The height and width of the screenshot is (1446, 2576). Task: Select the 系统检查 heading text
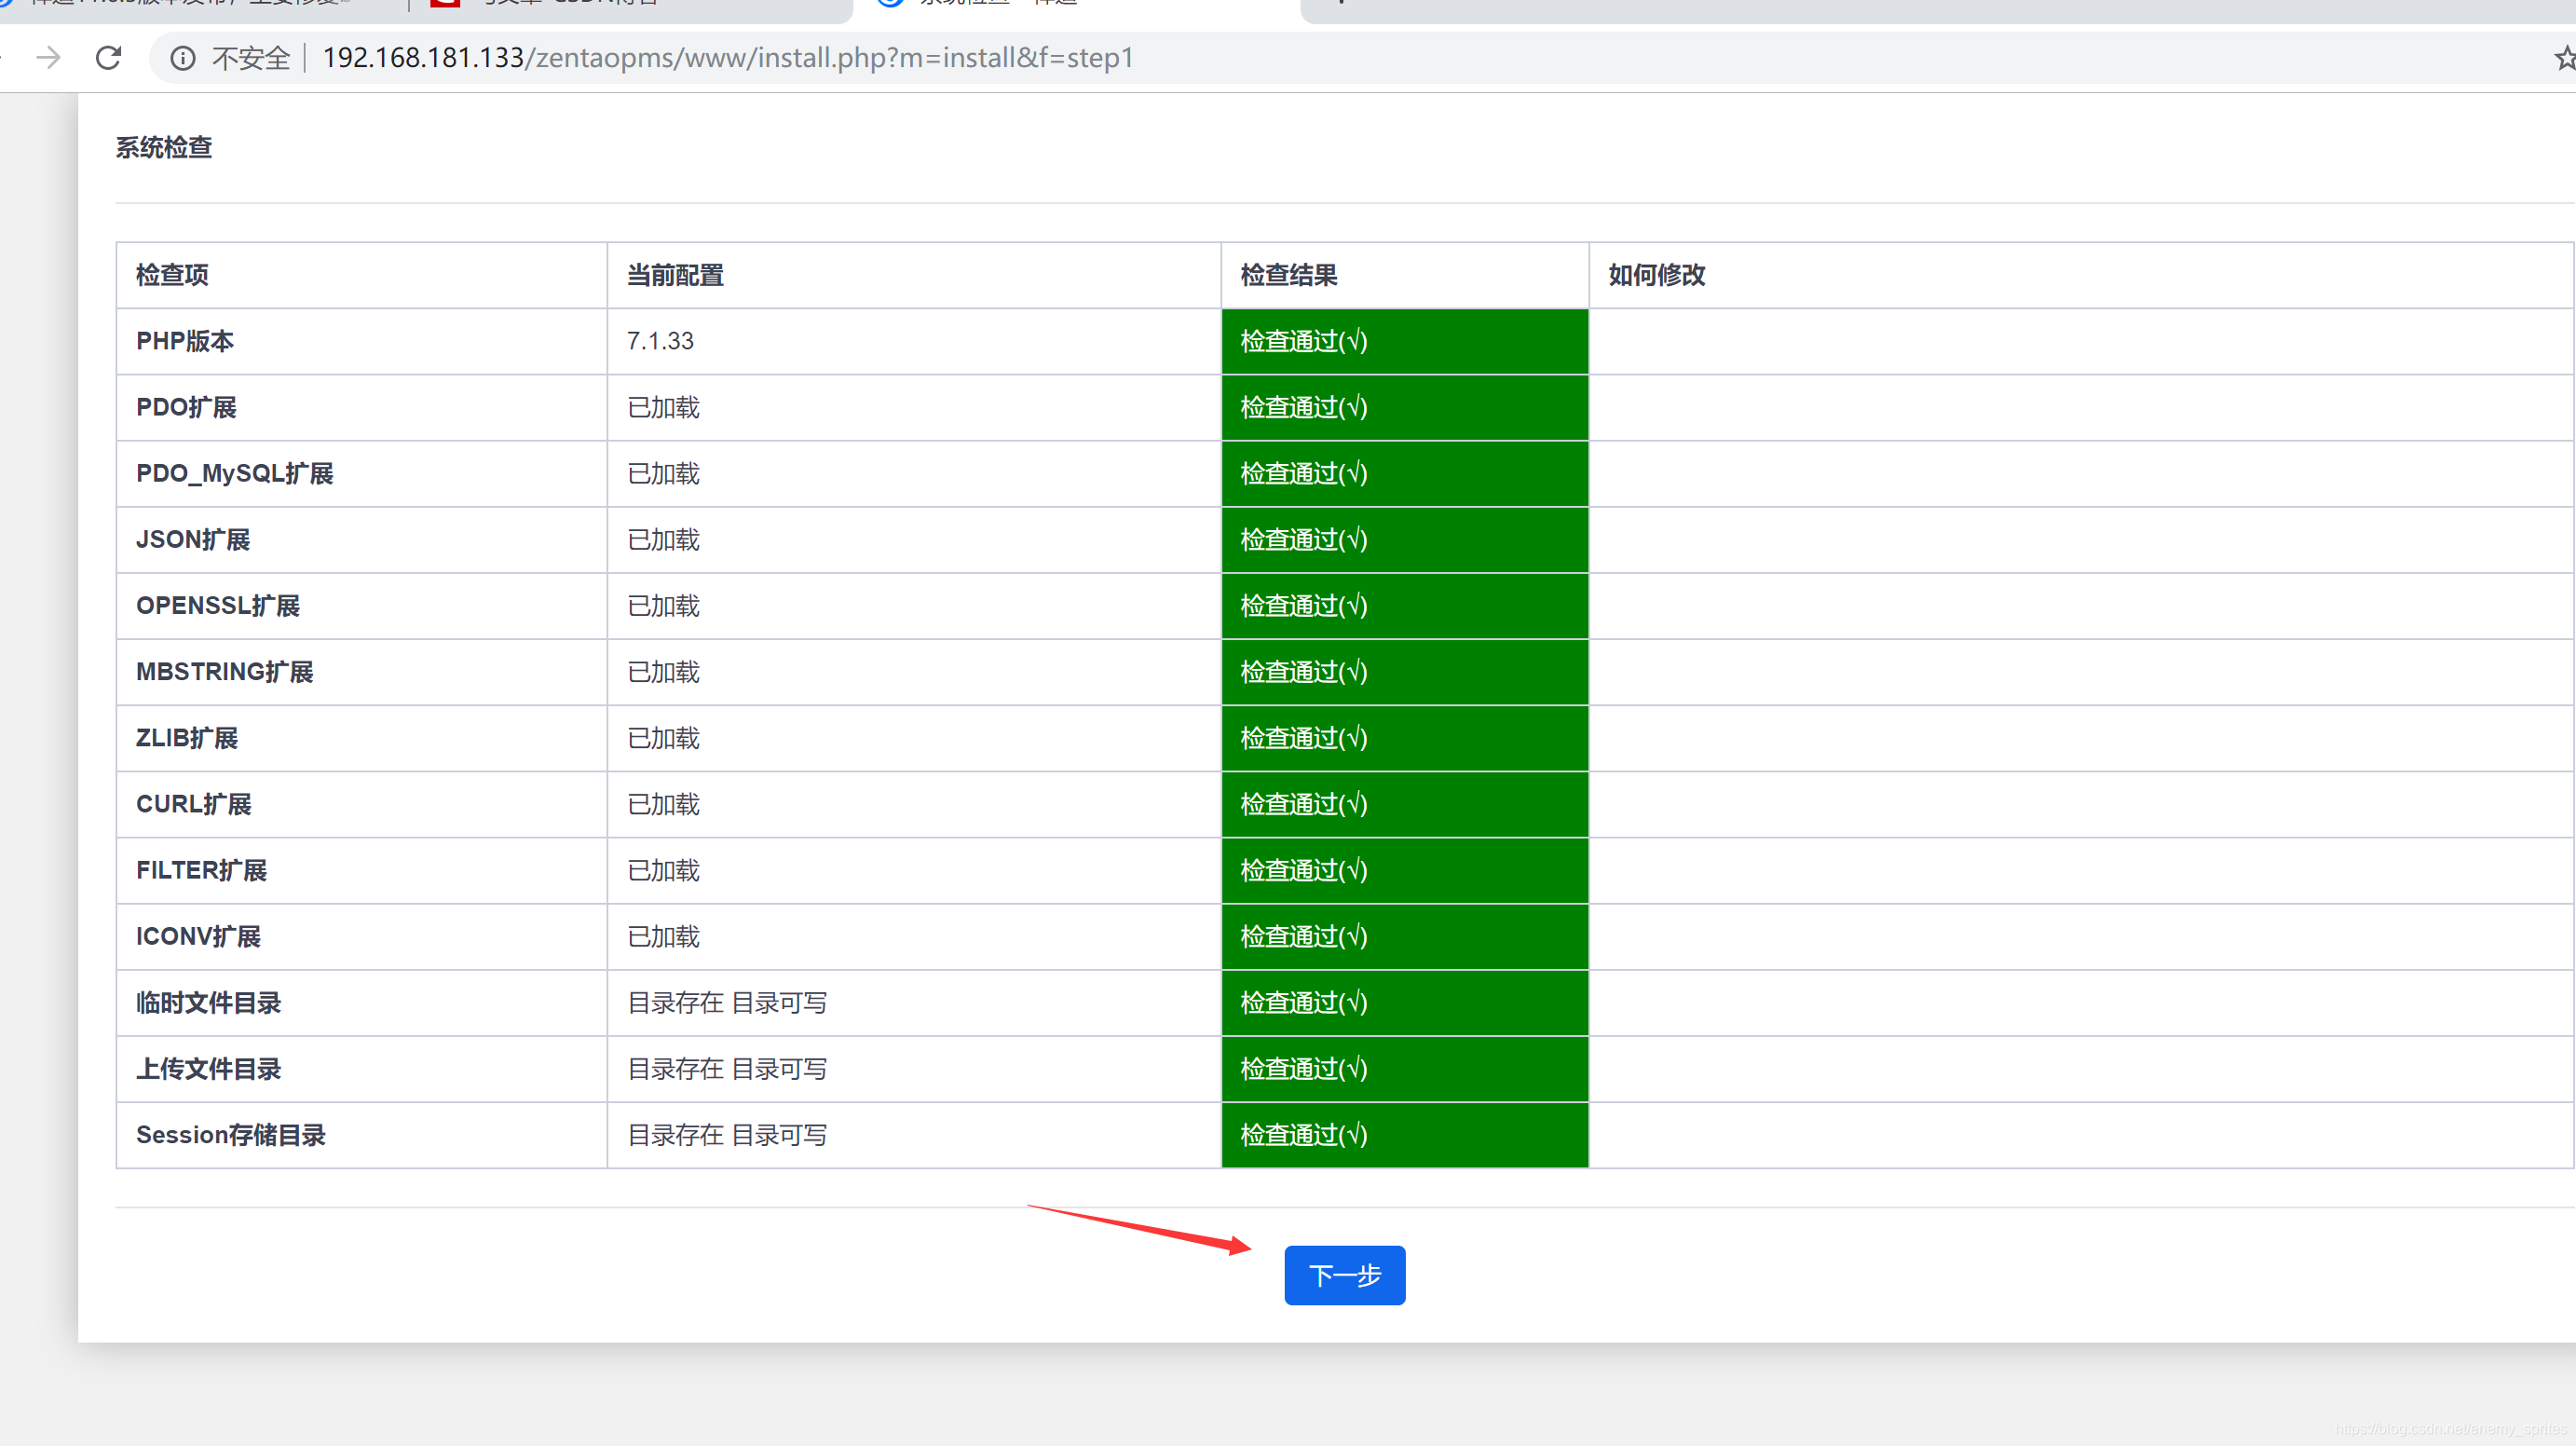point(164,148)
